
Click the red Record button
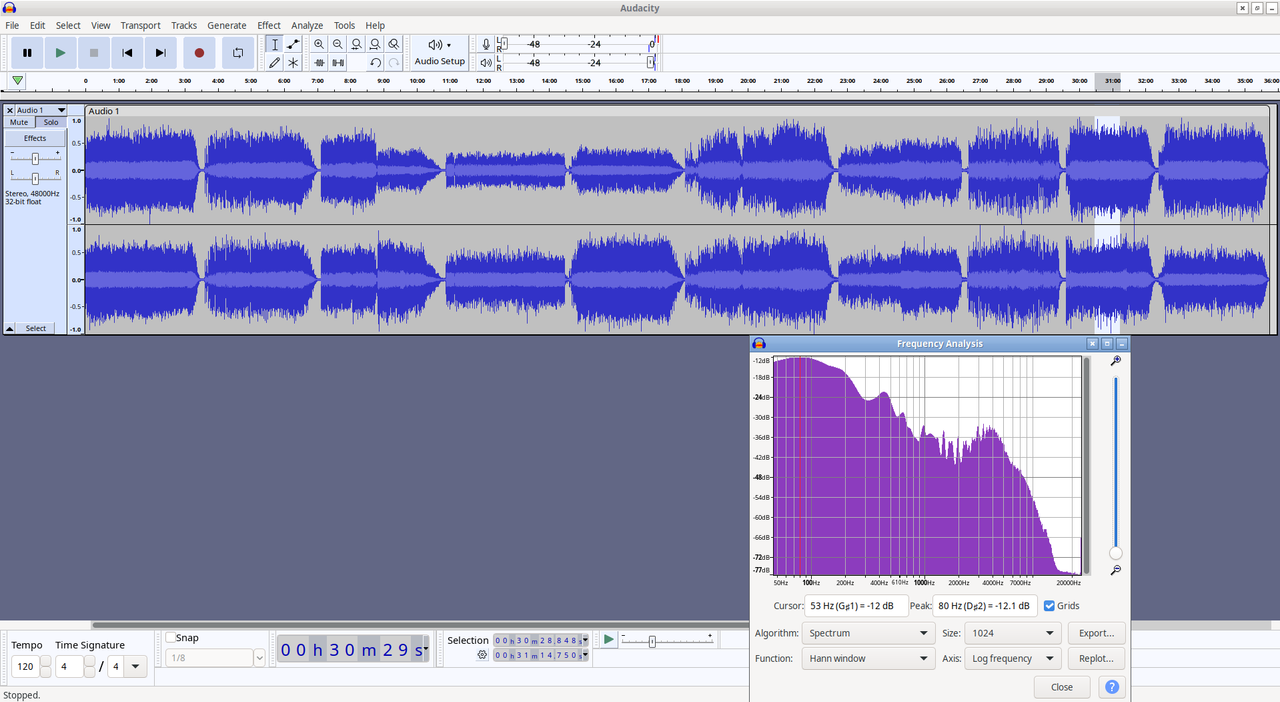[x=199, y=53]
